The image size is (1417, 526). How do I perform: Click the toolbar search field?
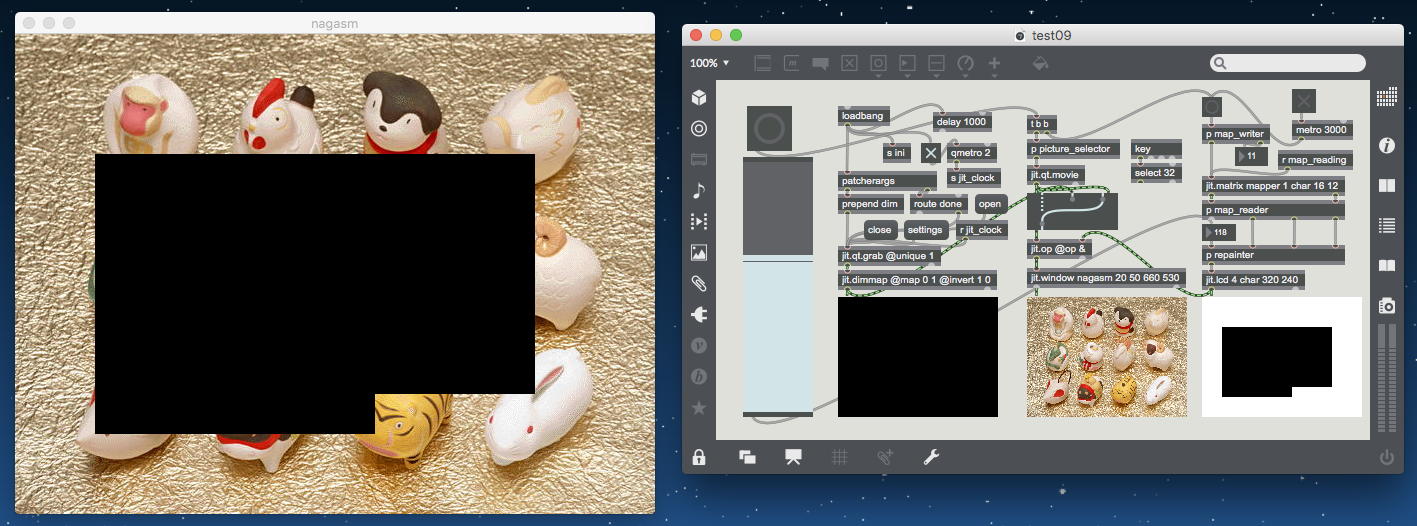tap(1287, 63)
